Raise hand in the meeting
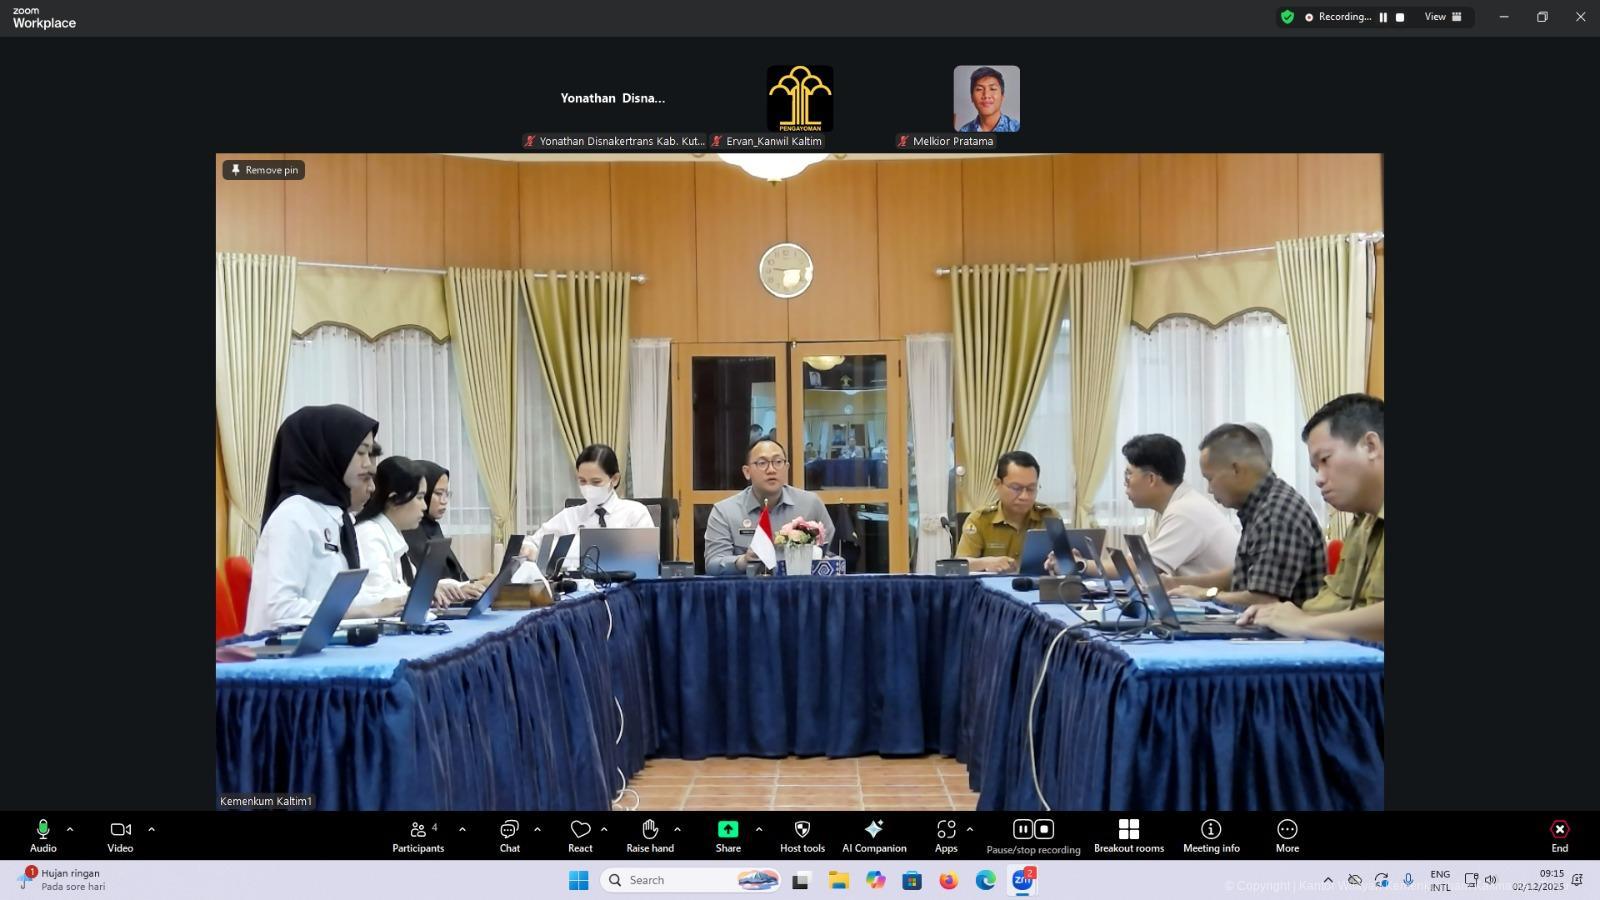This screenshot has height=900, width=1600. click(650, 835)
